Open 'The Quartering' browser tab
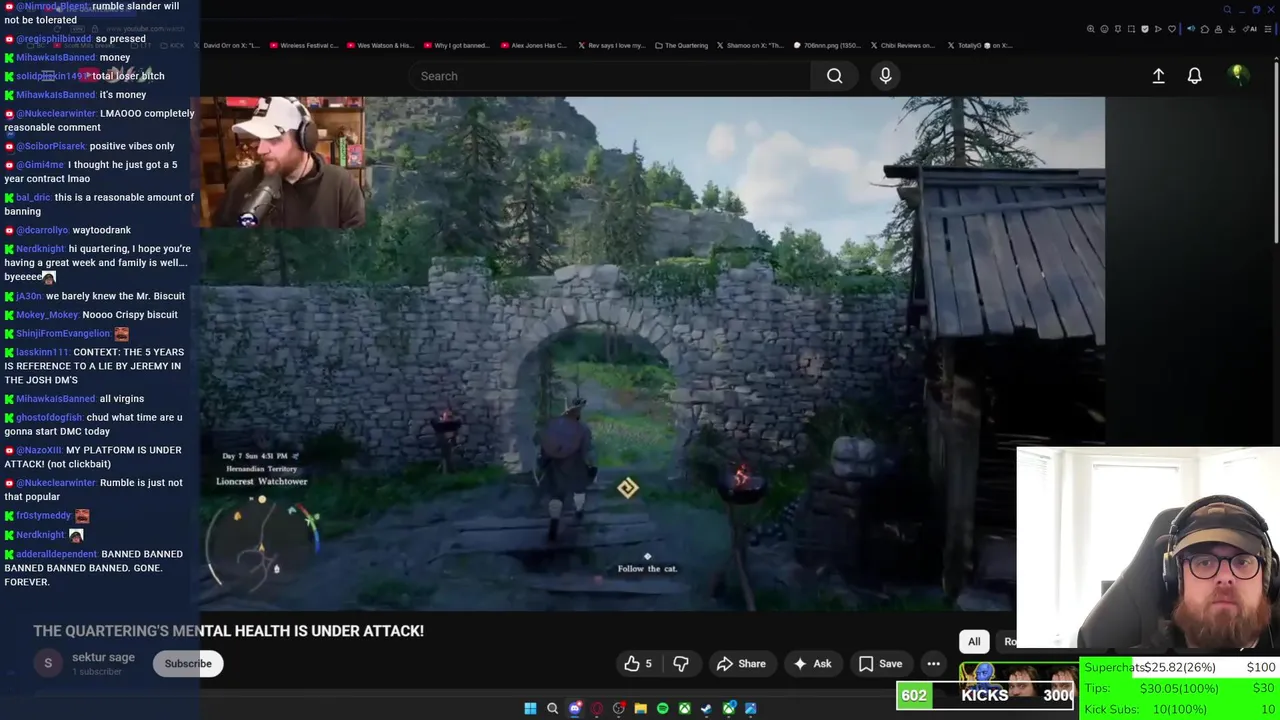 click(682, 45)
